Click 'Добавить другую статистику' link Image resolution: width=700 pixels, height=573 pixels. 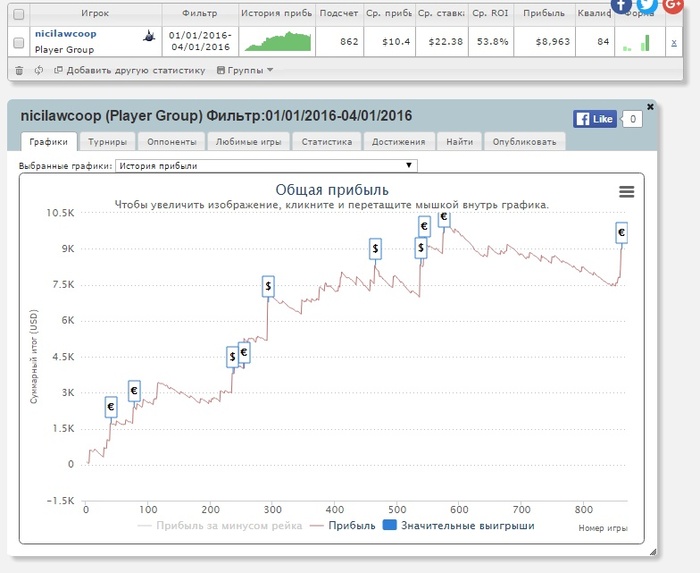(x=129, y=71)
